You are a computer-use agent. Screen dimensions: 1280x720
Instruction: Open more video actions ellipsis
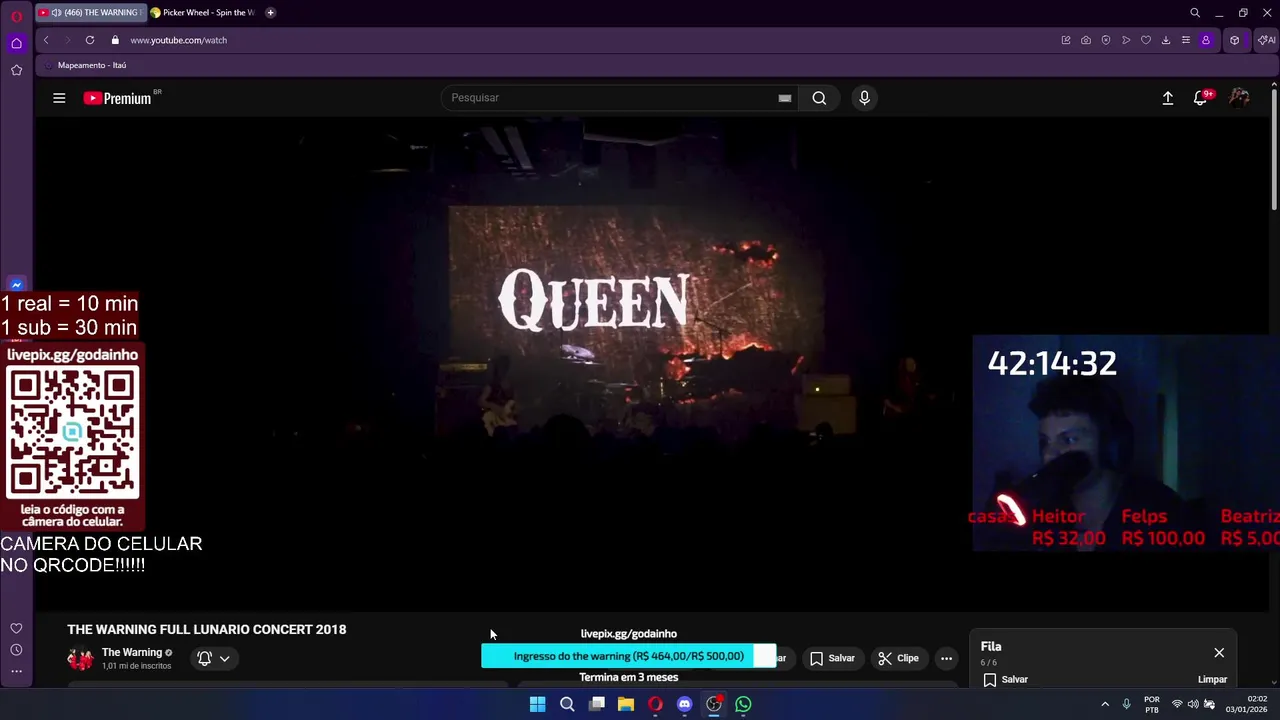[x=946, y=658]
